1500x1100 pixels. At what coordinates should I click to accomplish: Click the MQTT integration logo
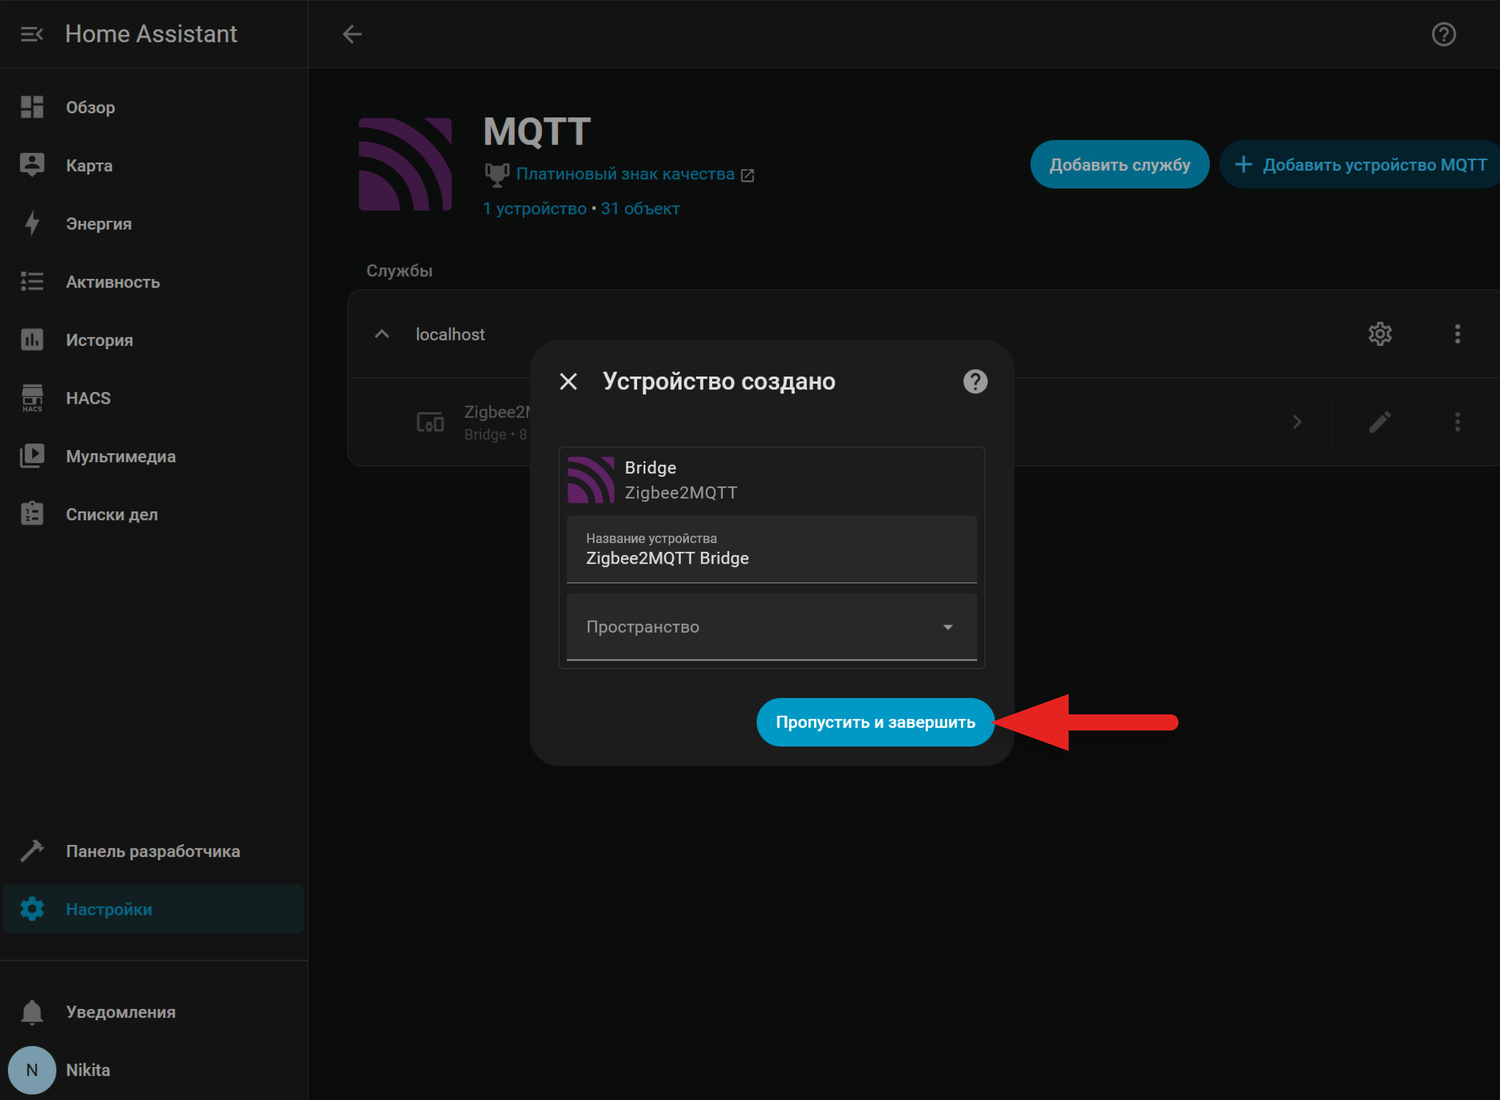pos(405,164)
